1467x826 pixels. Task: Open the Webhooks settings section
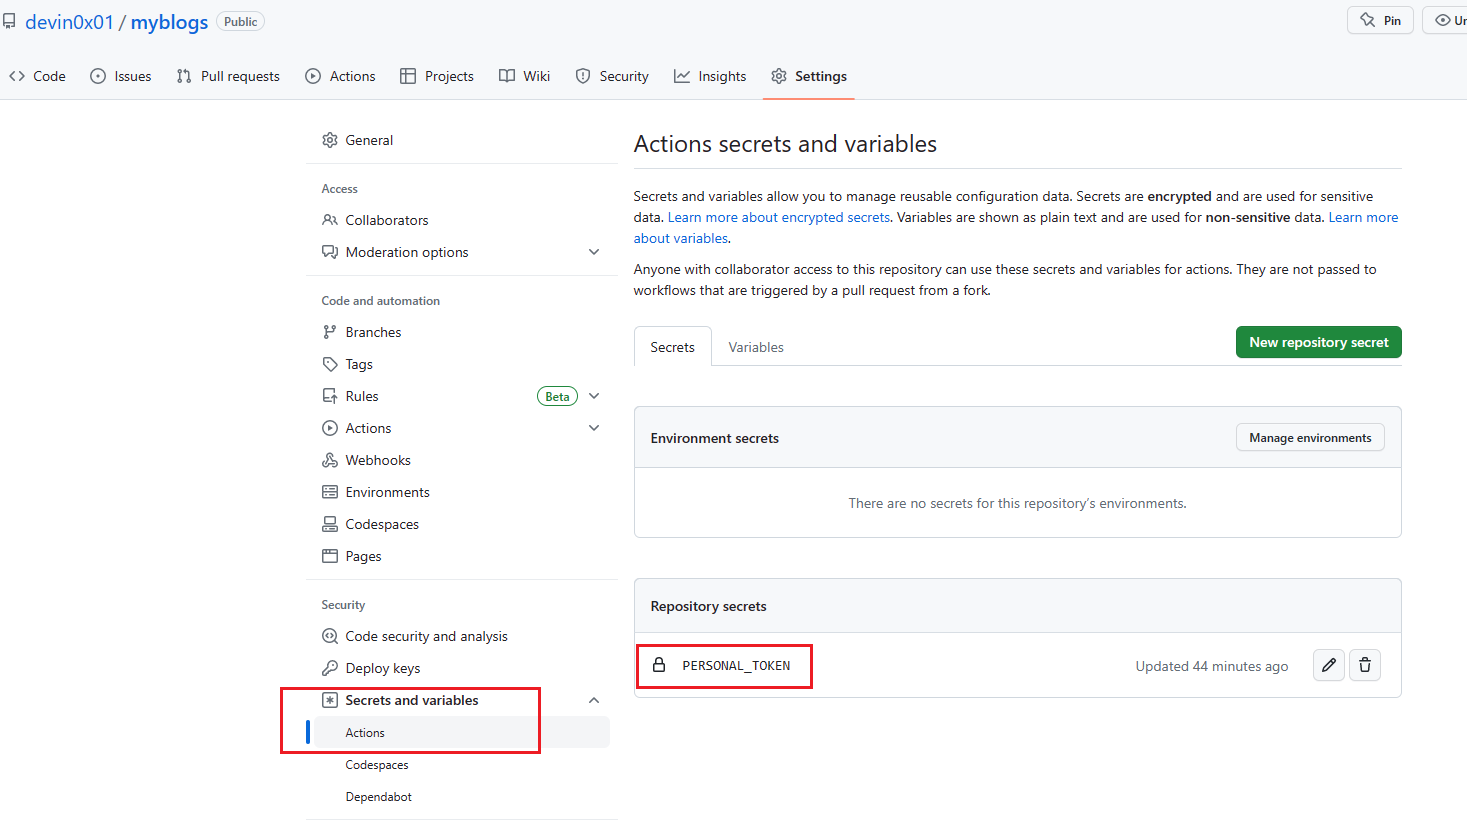point(378,459)
